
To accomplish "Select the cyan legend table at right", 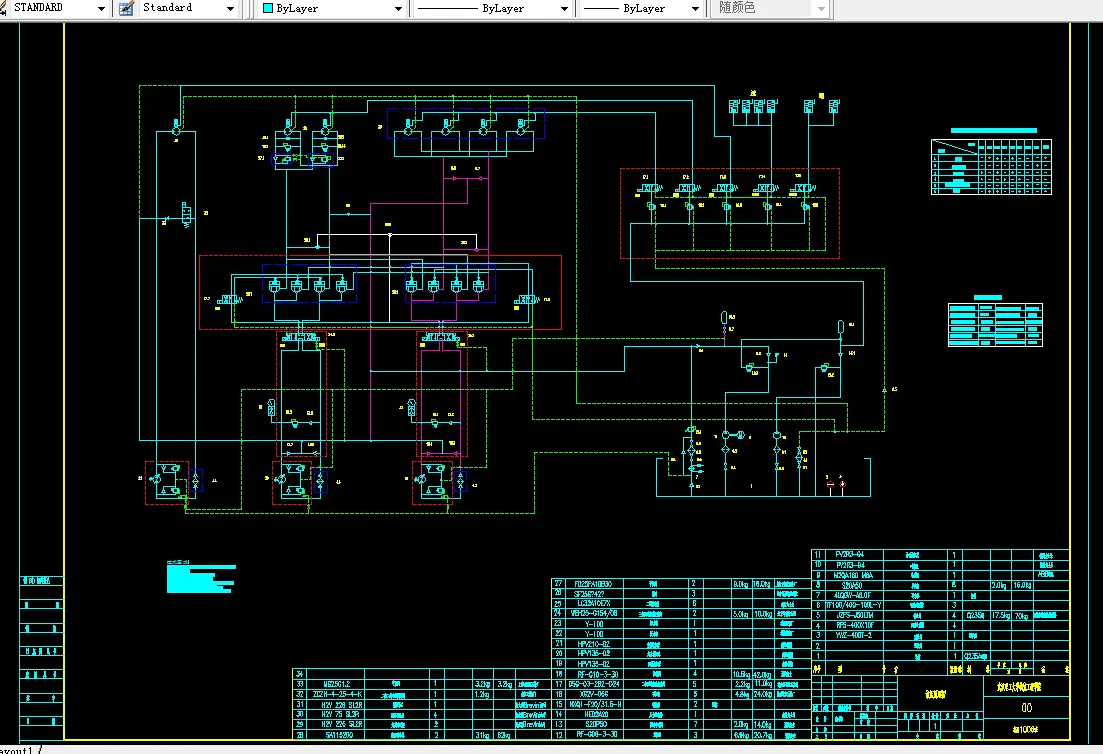I will click(995, 324).
